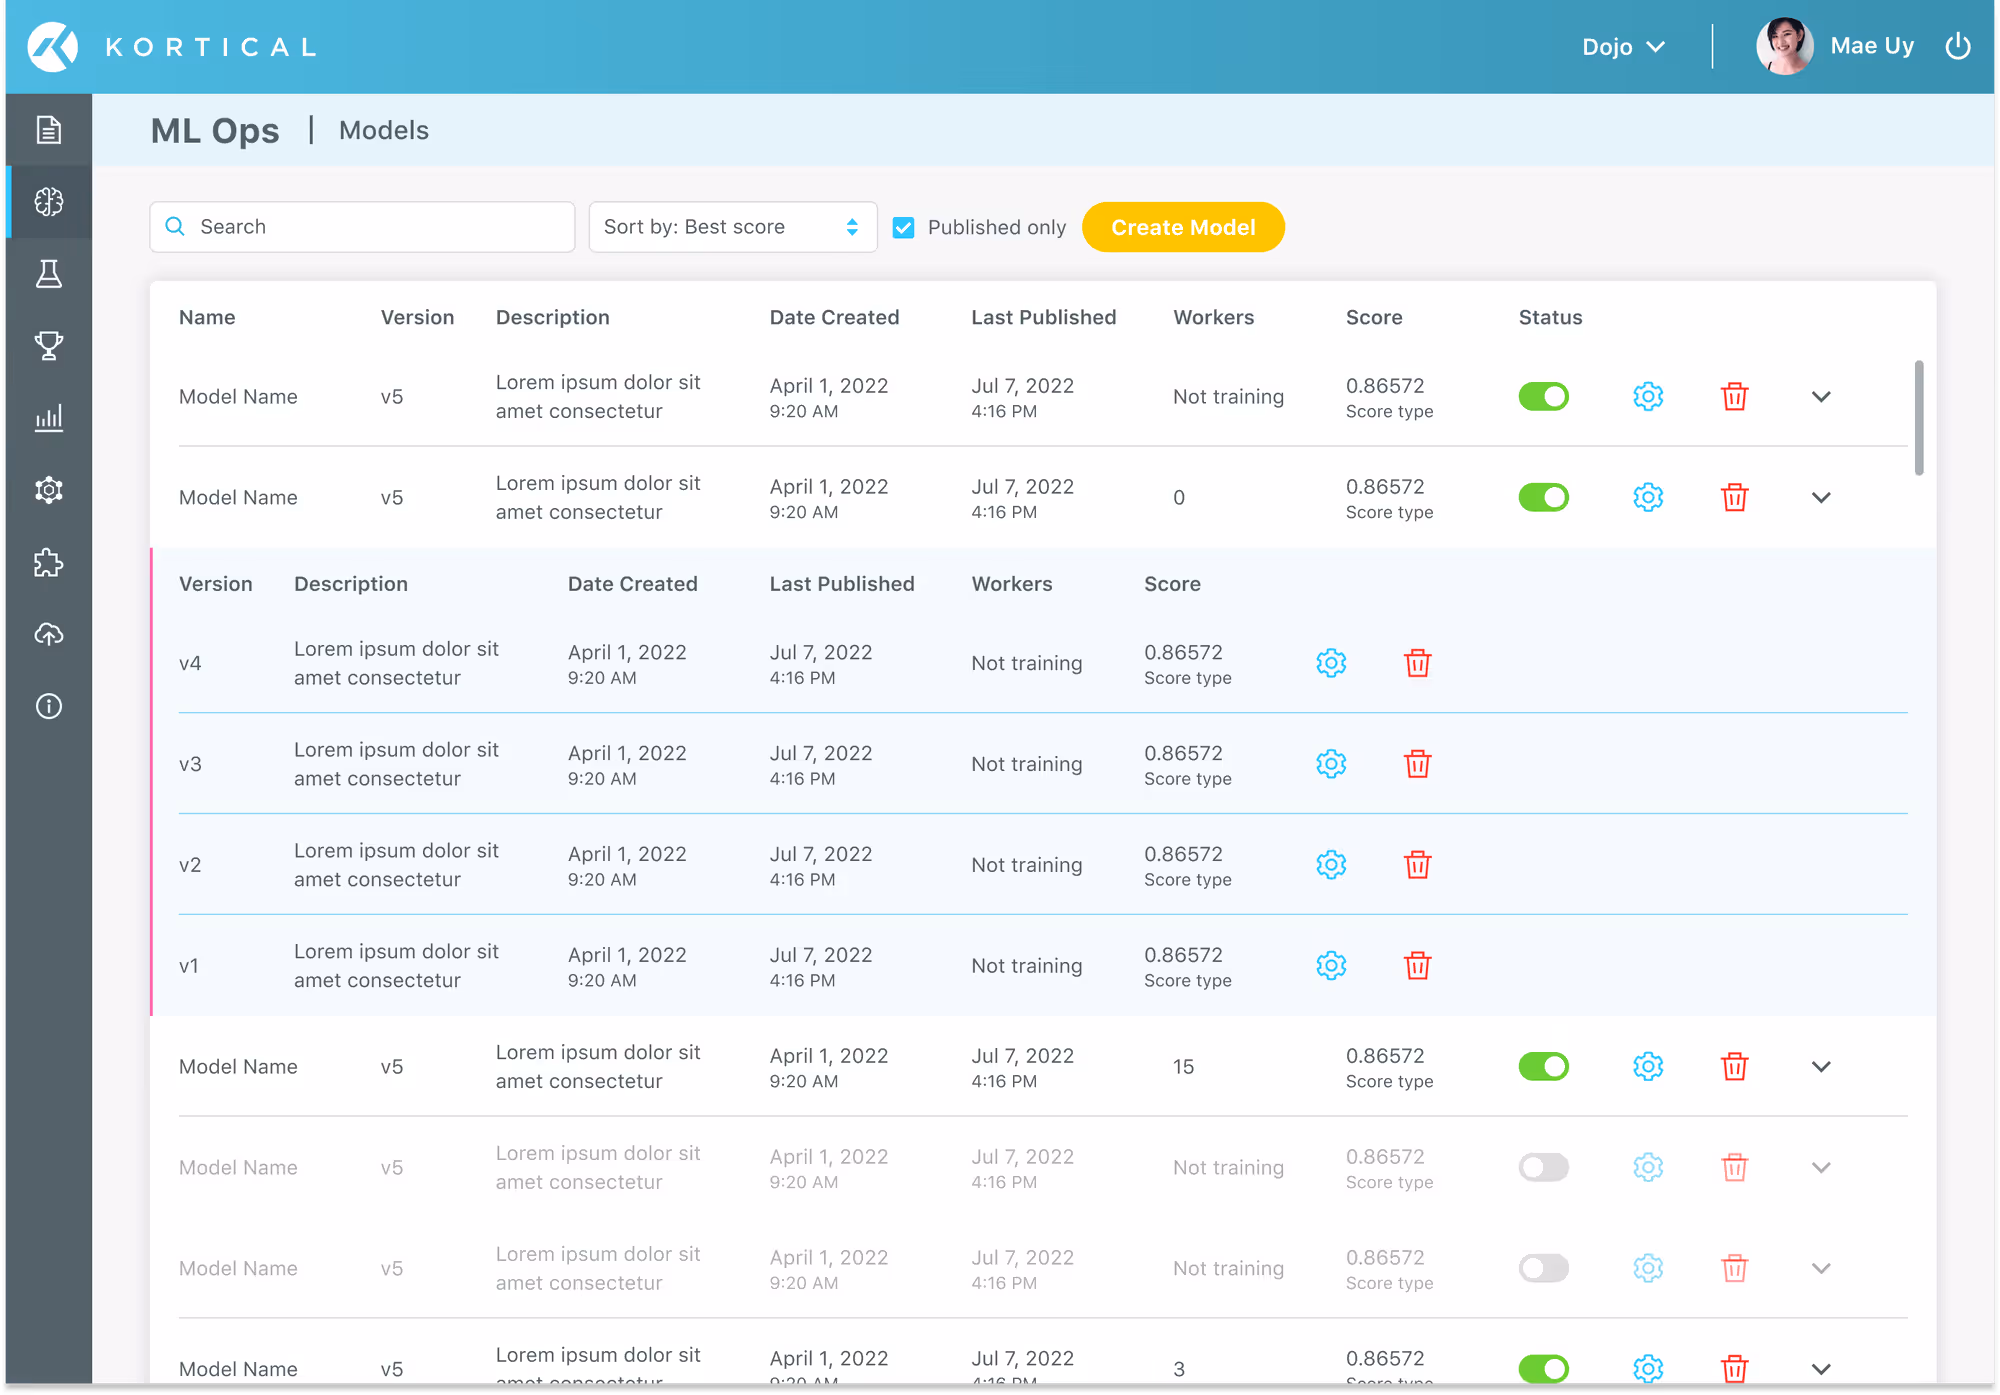This screenshot has width=2000, height=1395.
Task: Click the power logout icon
Action: point(1957,47)
